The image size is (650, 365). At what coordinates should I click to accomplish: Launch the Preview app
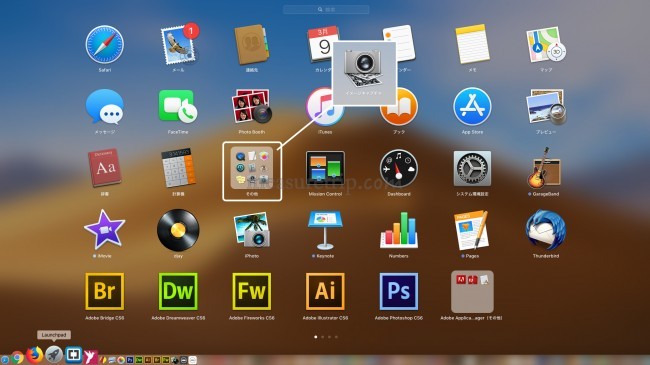coord(546,107)
